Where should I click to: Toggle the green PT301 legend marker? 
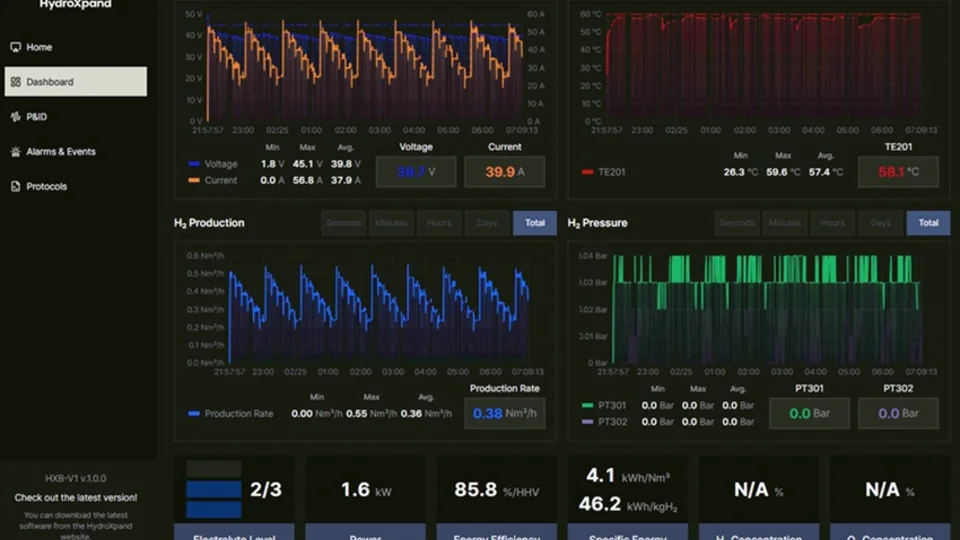pos(587,405)
